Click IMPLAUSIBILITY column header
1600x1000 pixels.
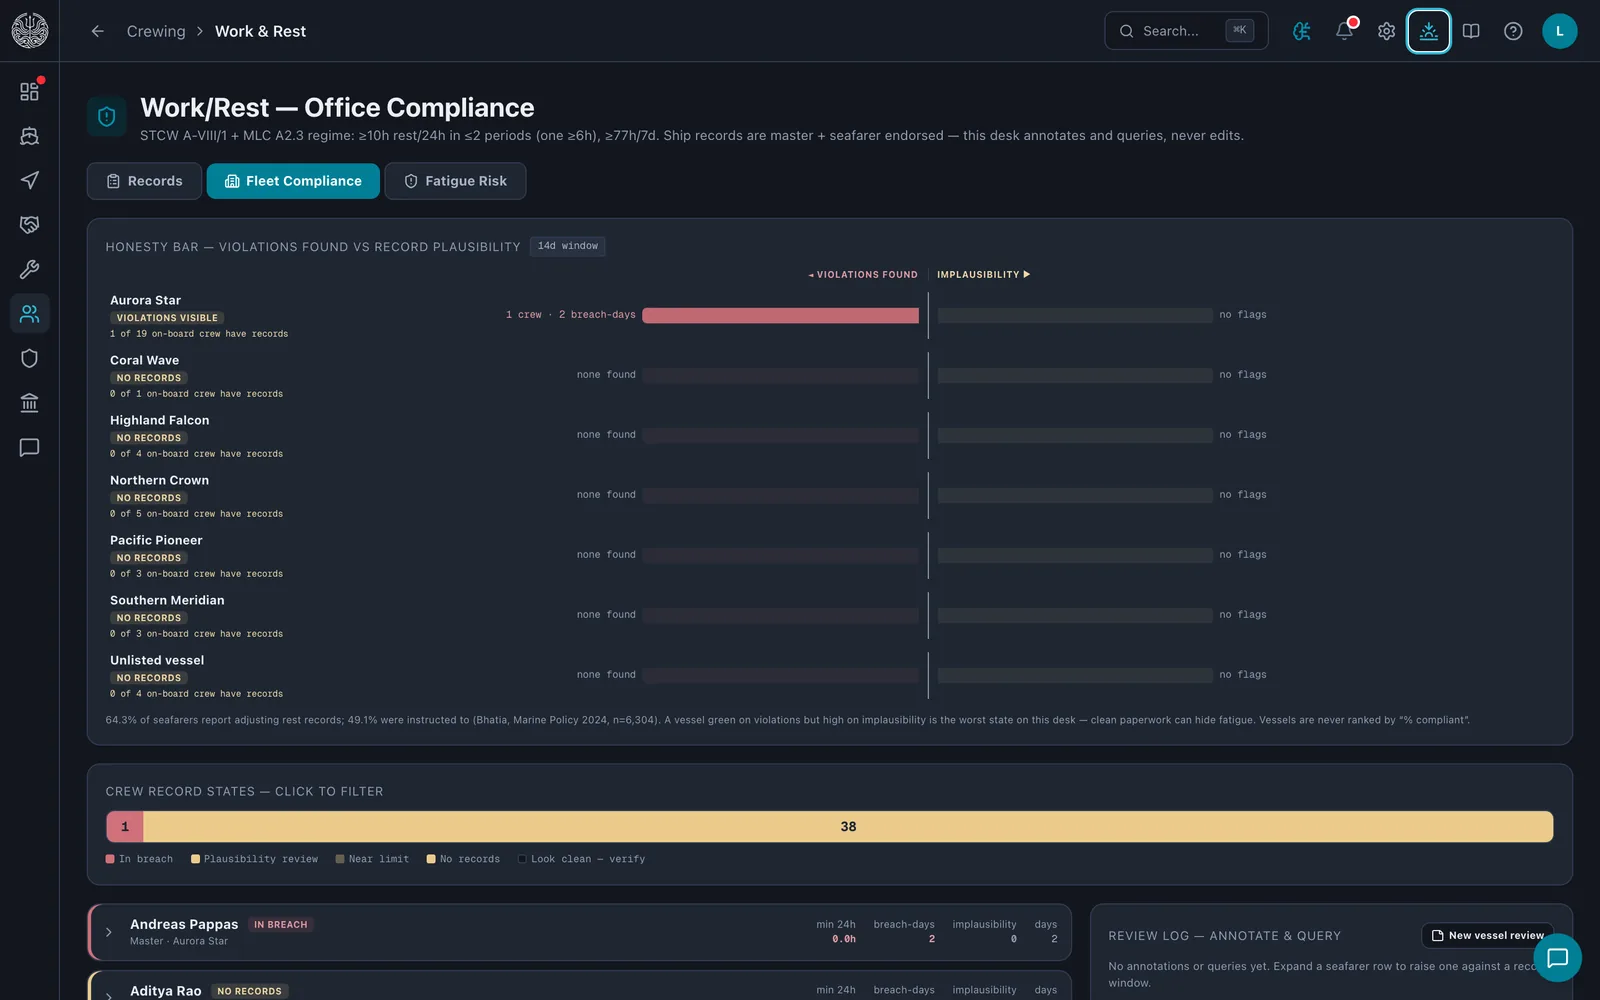click(983, 274)
